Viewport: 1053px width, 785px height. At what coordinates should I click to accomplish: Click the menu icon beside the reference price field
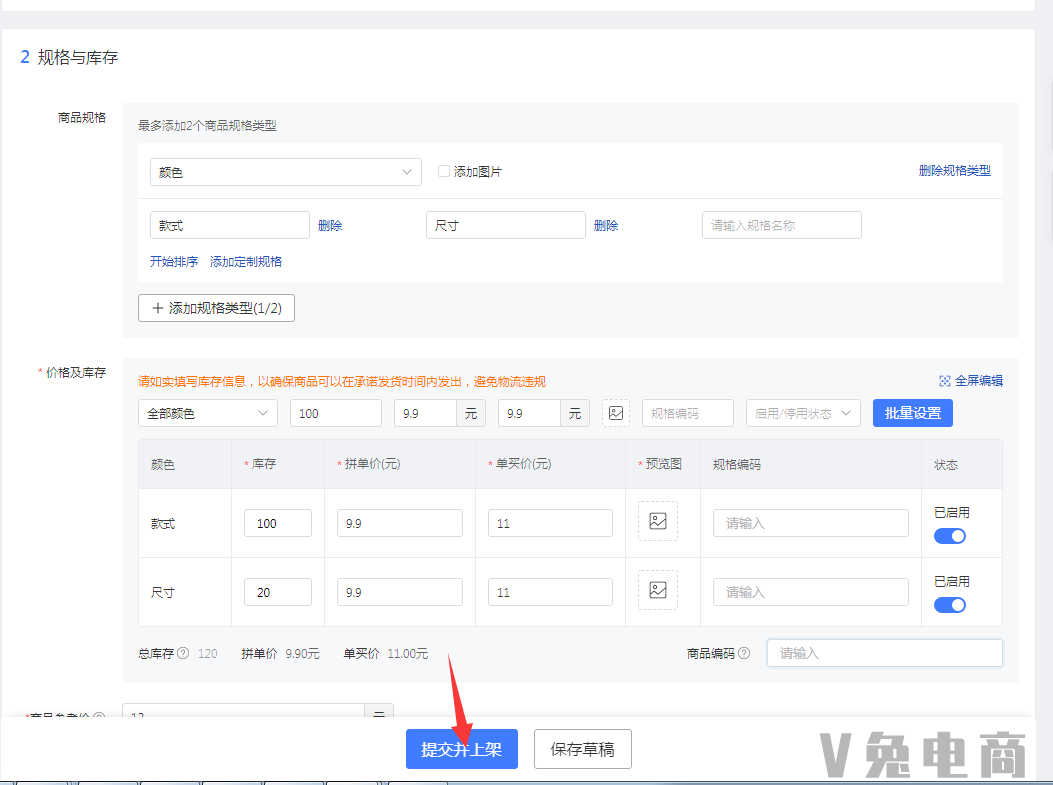[376, 715]
